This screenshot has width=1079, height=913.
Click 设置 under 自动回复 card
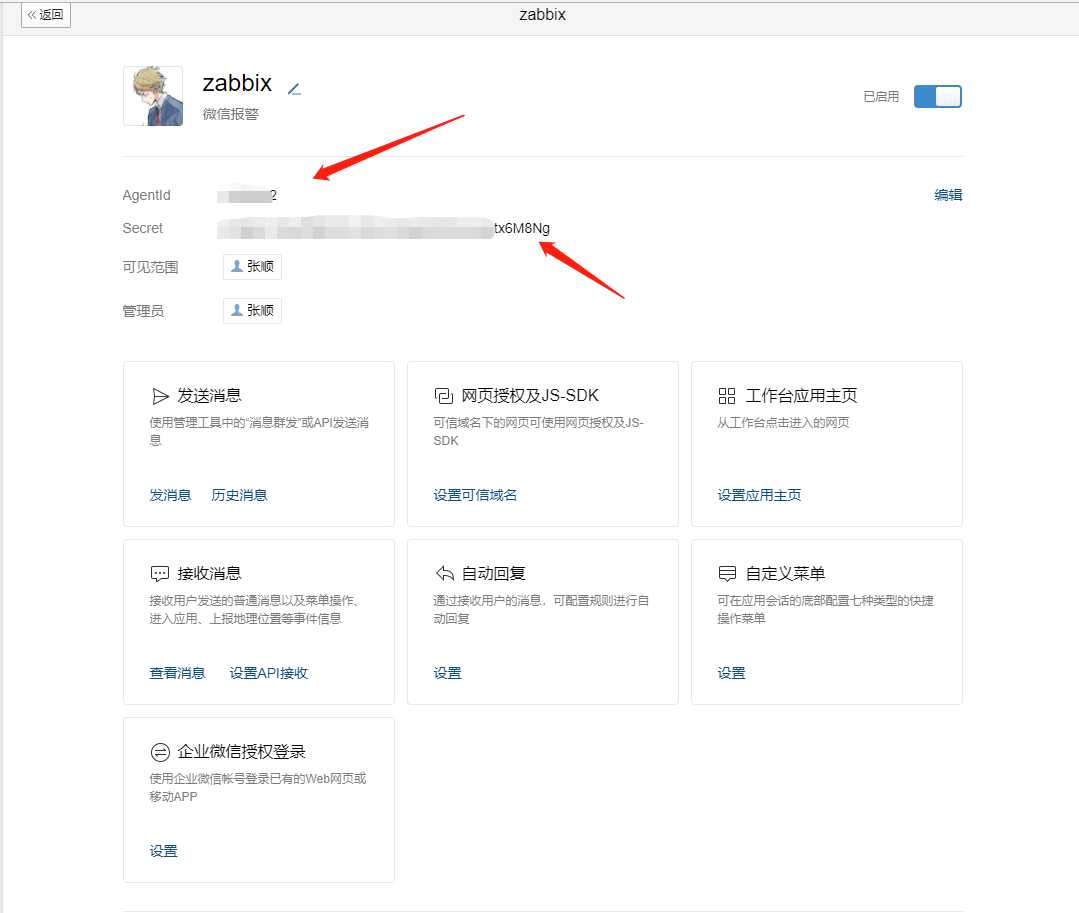(x=447, y=673)
